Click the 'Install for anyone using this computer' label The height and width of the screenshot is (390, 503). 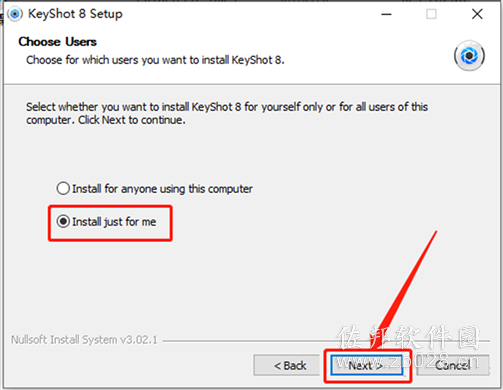162,189
